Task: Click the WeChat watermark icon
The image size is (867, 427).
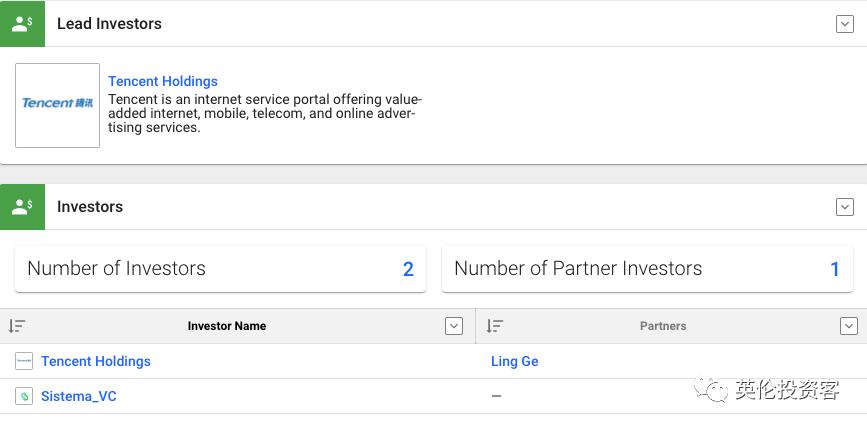Action: click(712, 390)
